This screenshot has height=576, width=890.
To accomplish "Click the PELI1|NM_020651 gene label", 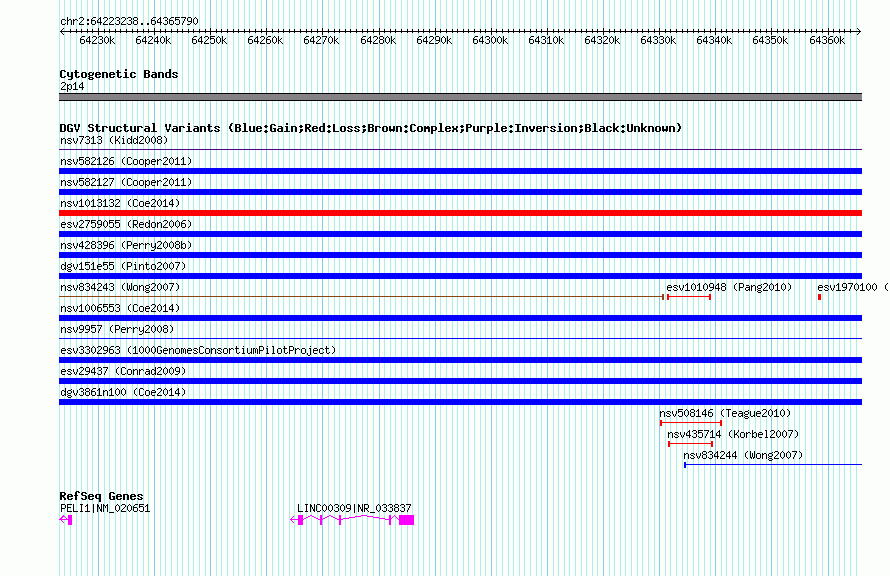I will tap(105, 508).
